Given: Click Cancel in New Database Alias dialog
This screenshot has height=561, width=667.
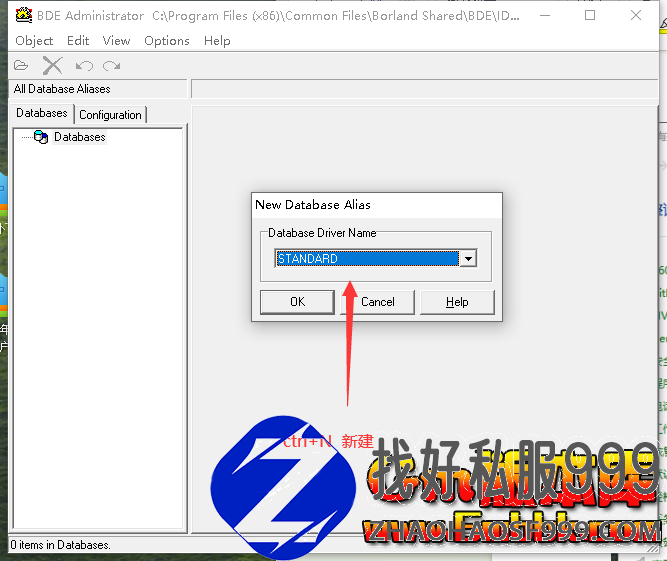Looking at the screenshot, I should point(378,302).
